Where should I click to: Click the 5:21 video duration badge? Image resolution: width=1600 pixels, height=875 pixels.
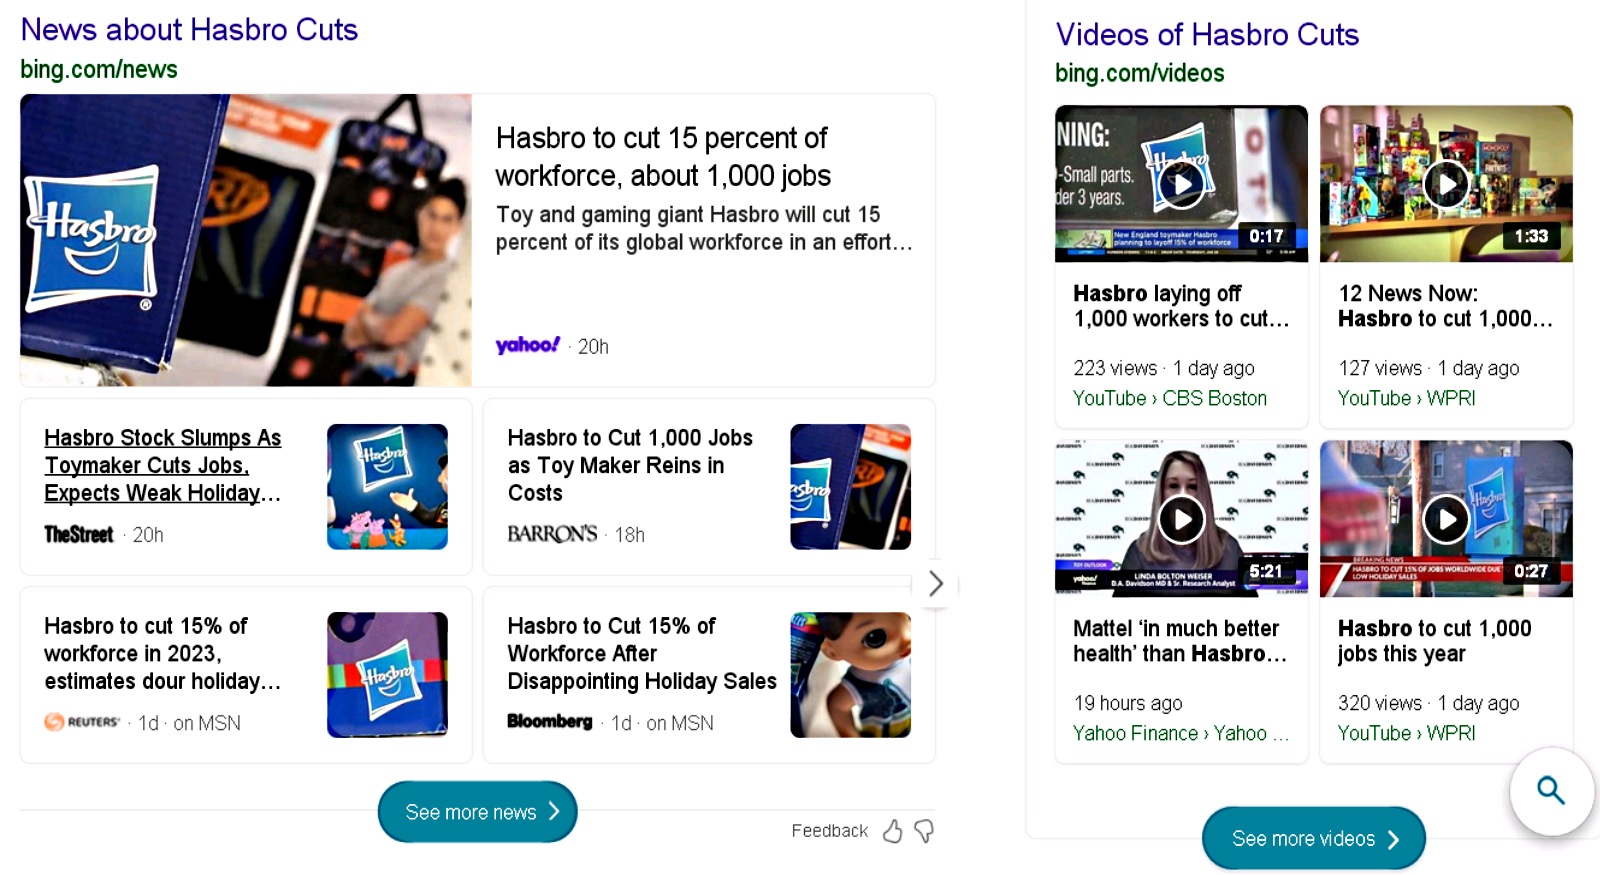point(1266,571)
